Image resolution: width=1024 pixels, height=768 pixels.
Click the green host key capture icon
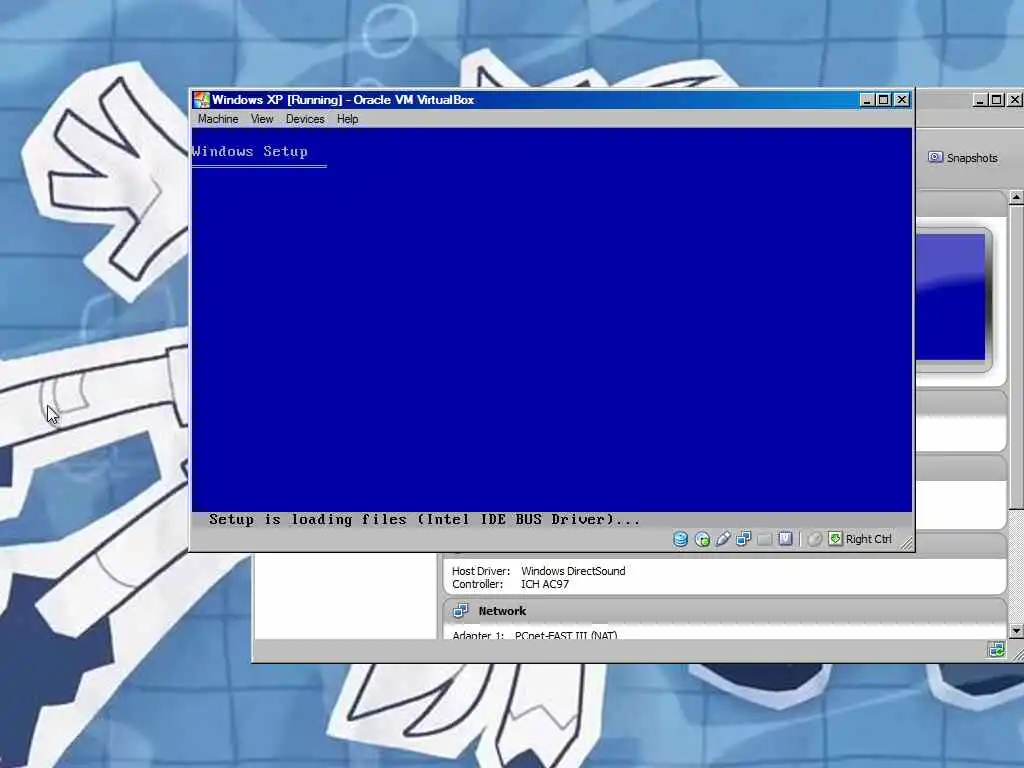point(835,539)
